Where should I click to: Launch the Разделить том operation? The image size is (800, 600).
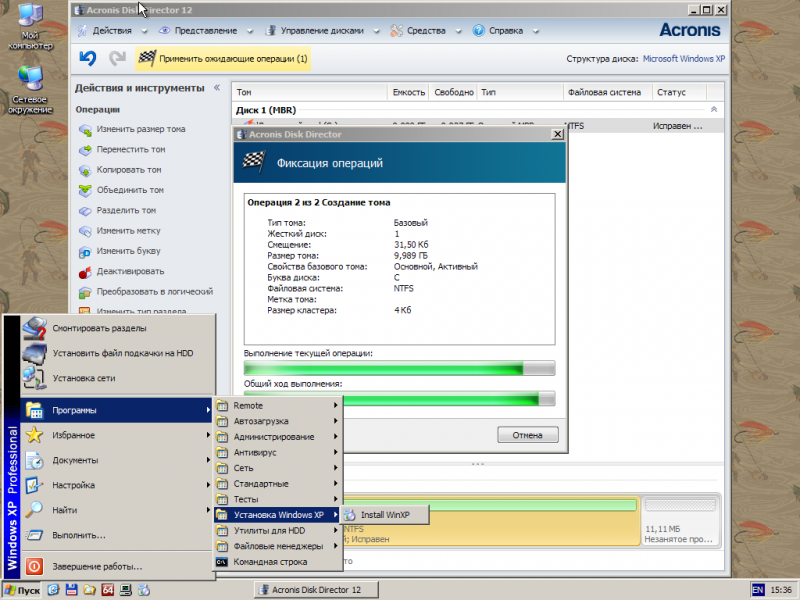117,210
